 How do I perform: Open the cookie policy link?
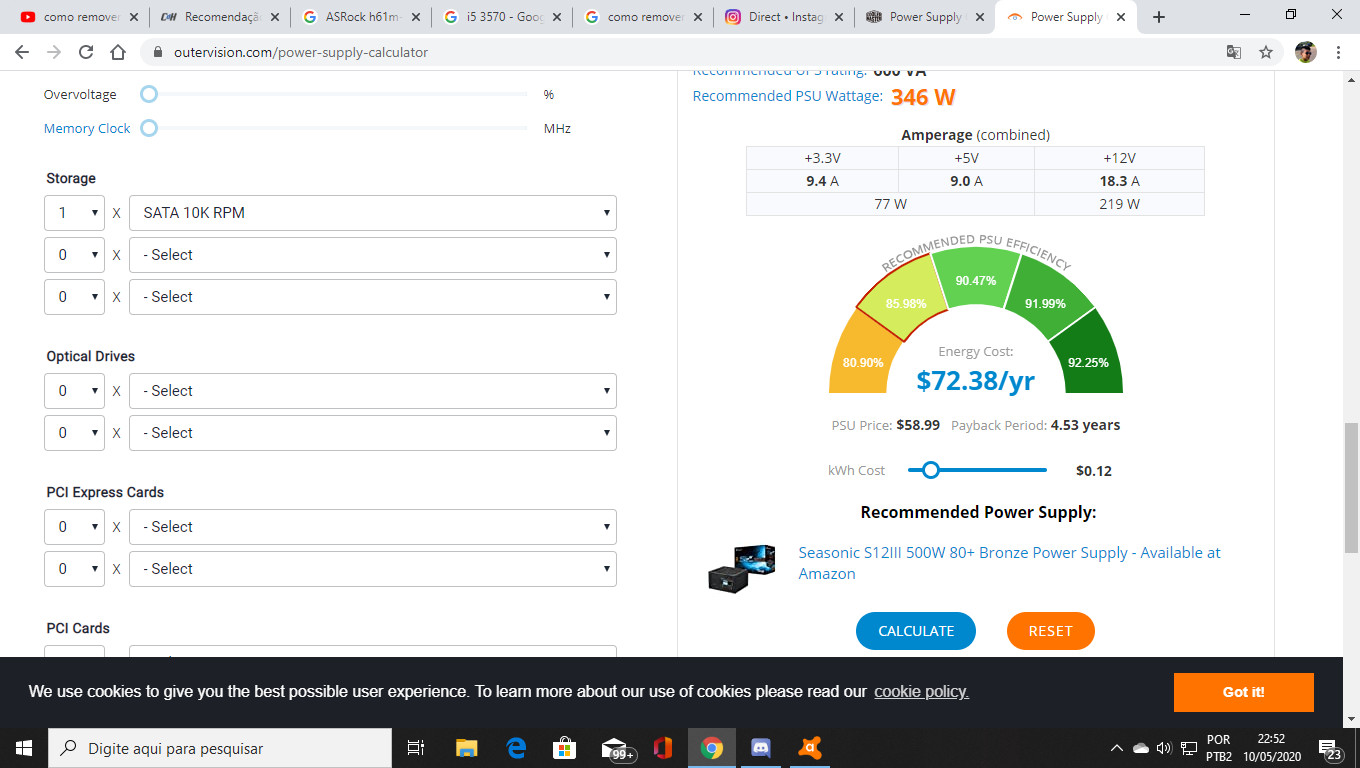(x=922, y=692)
